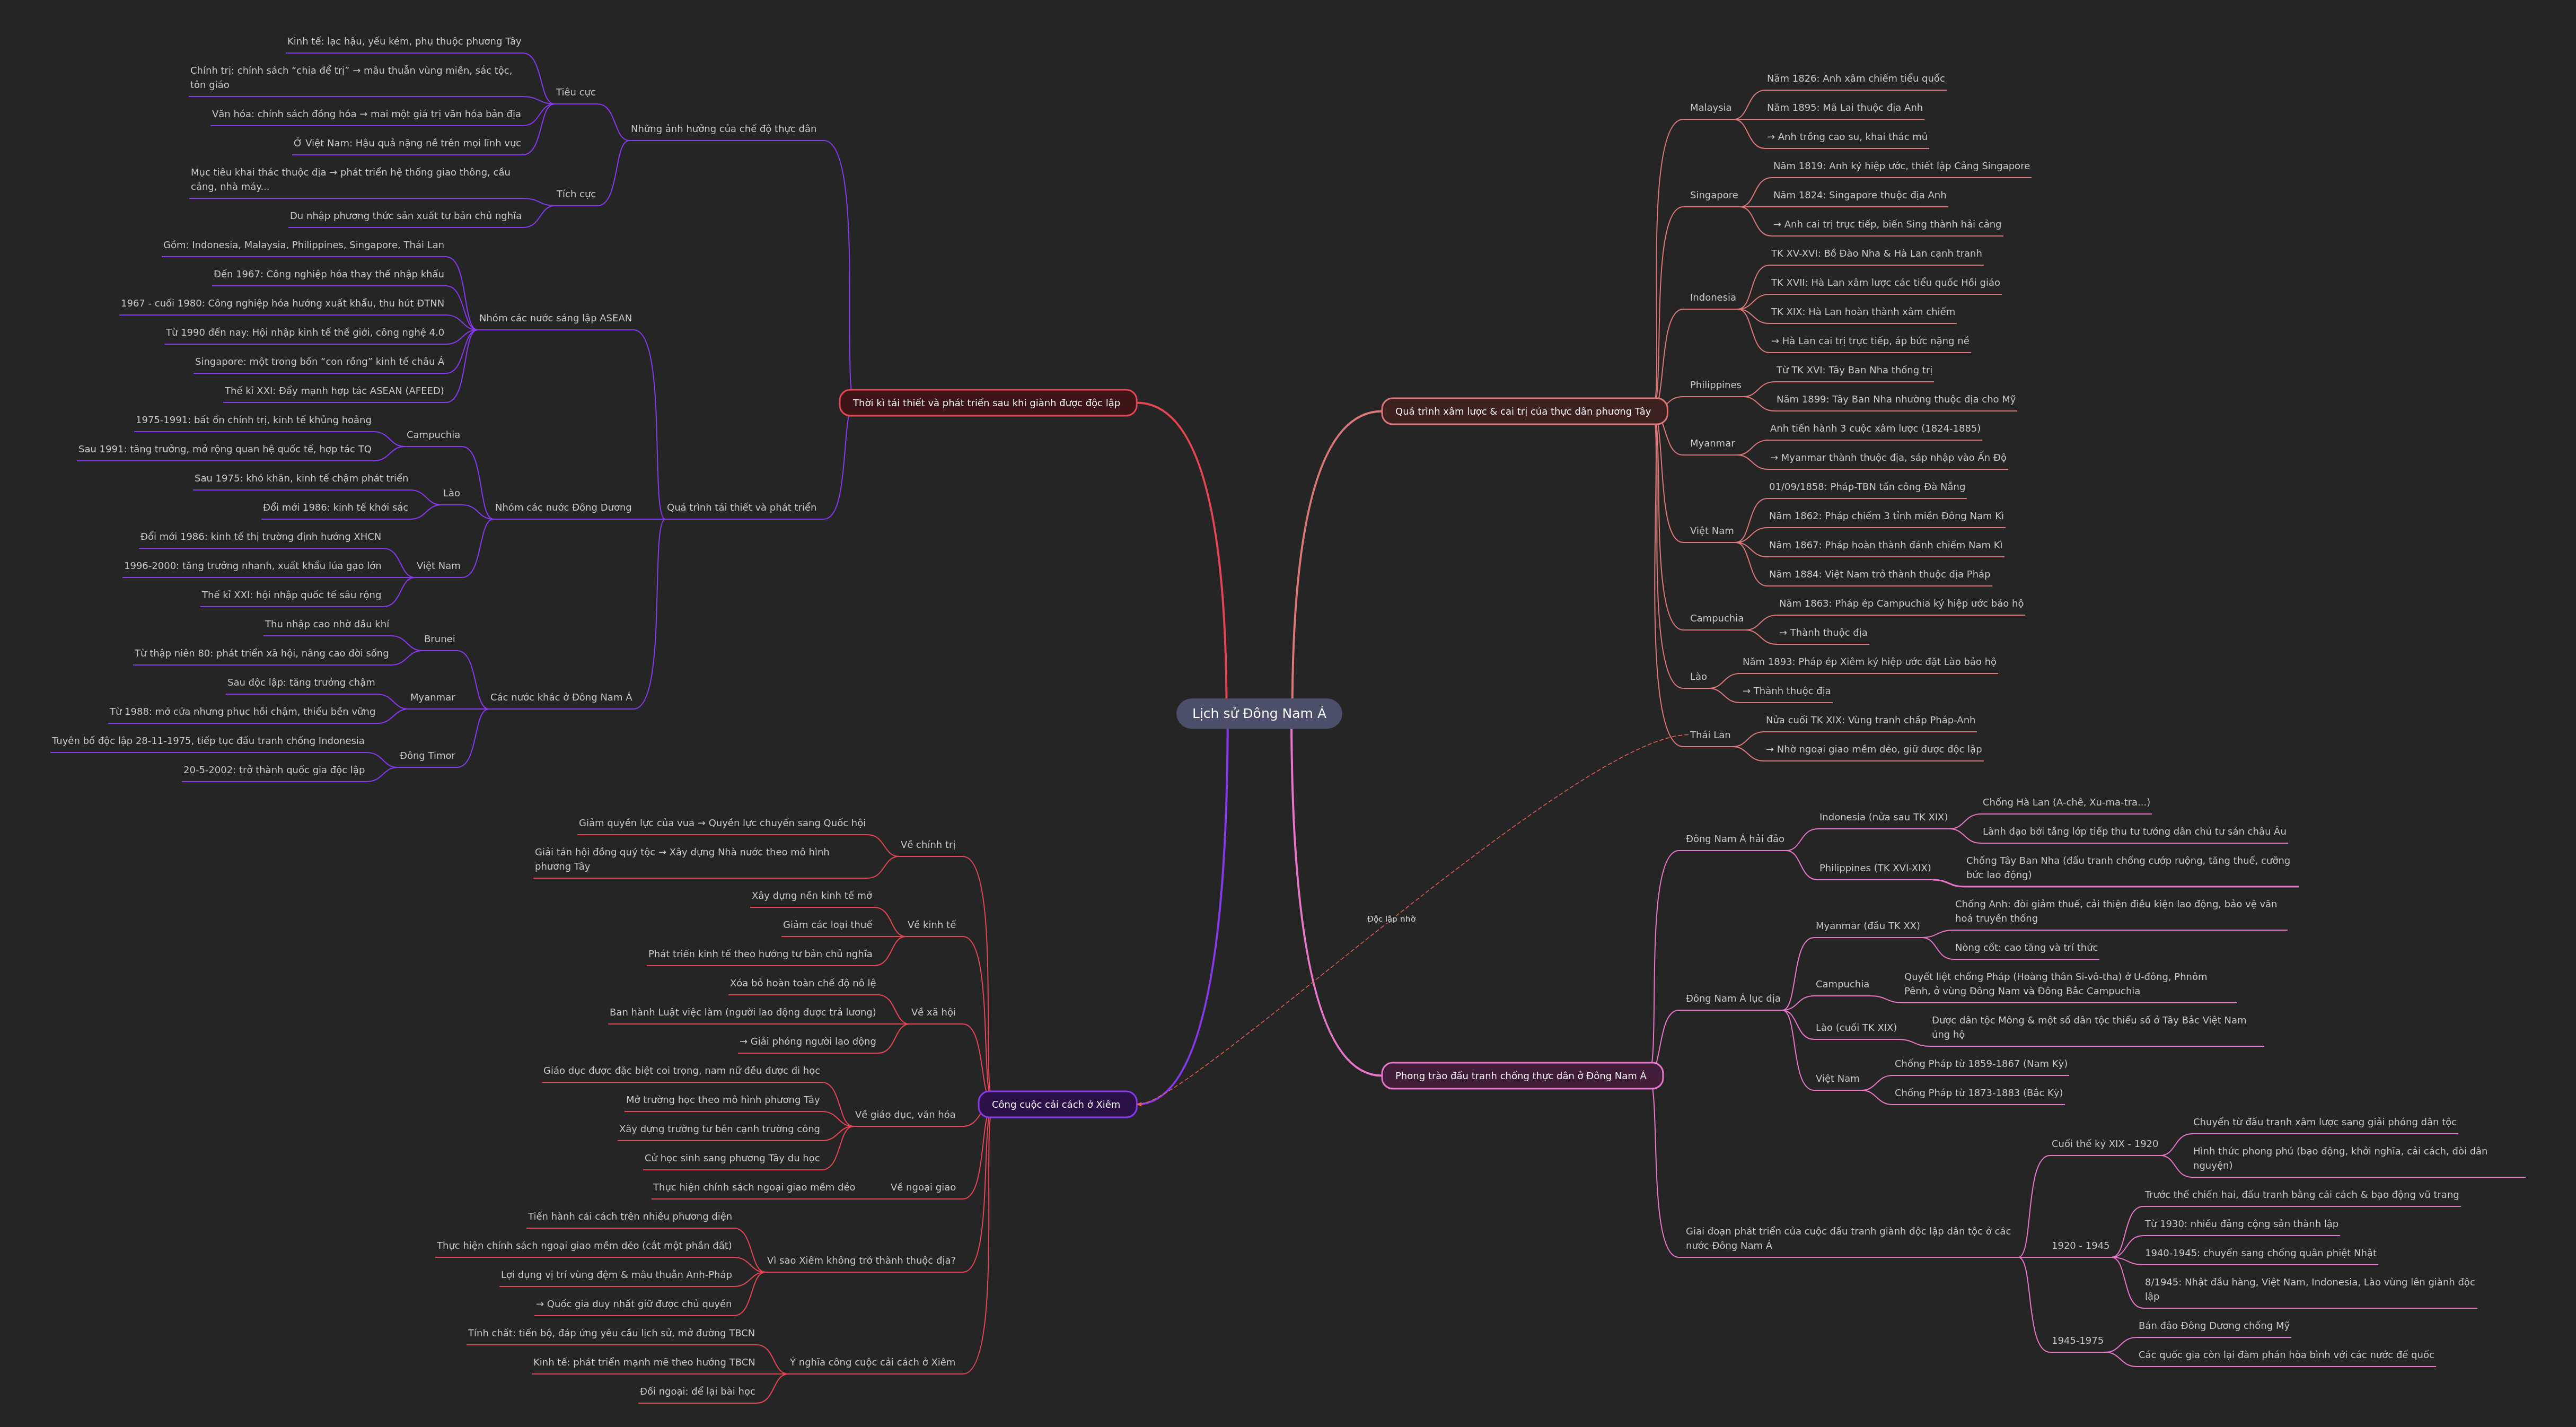Click the Brunei branch node
The height and width of the screenshot is (1427, 2576).
click(439, 639)
